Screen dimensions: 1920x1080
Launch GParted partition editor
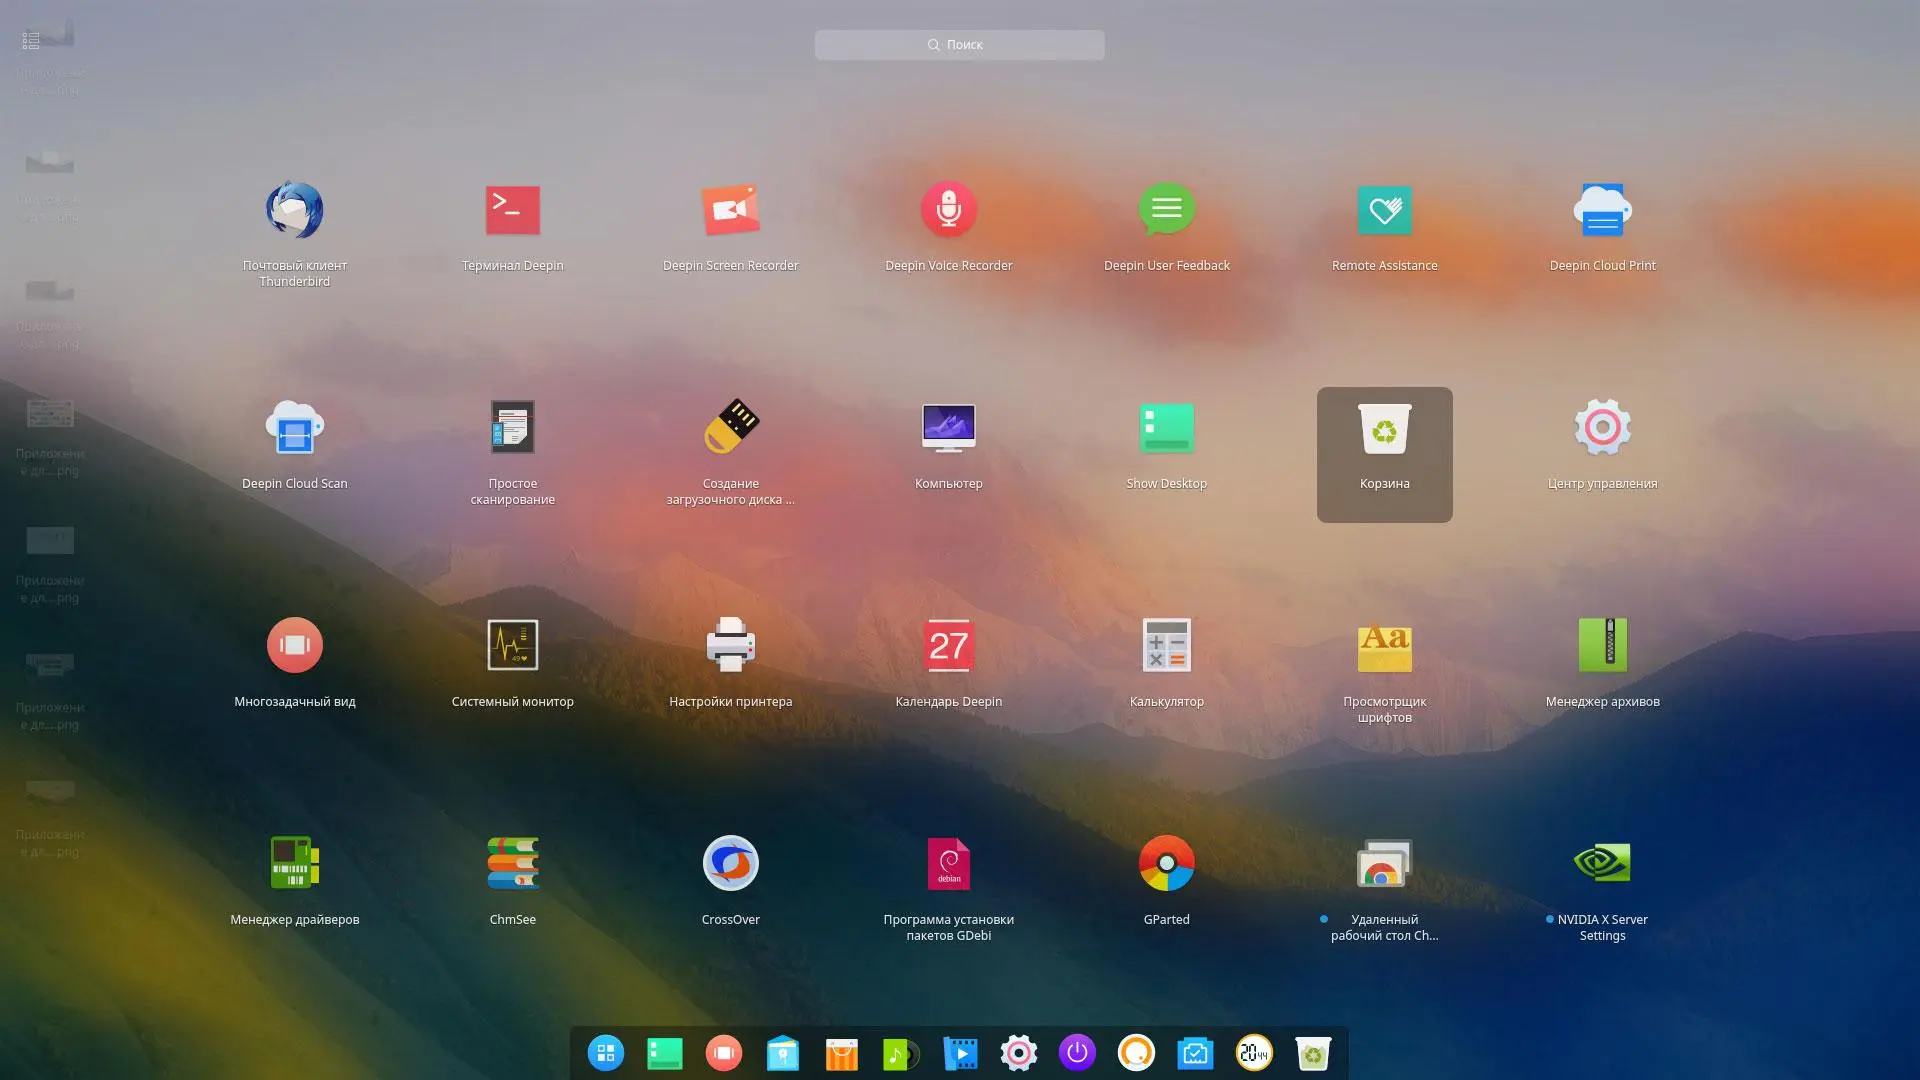(1166, 863)
